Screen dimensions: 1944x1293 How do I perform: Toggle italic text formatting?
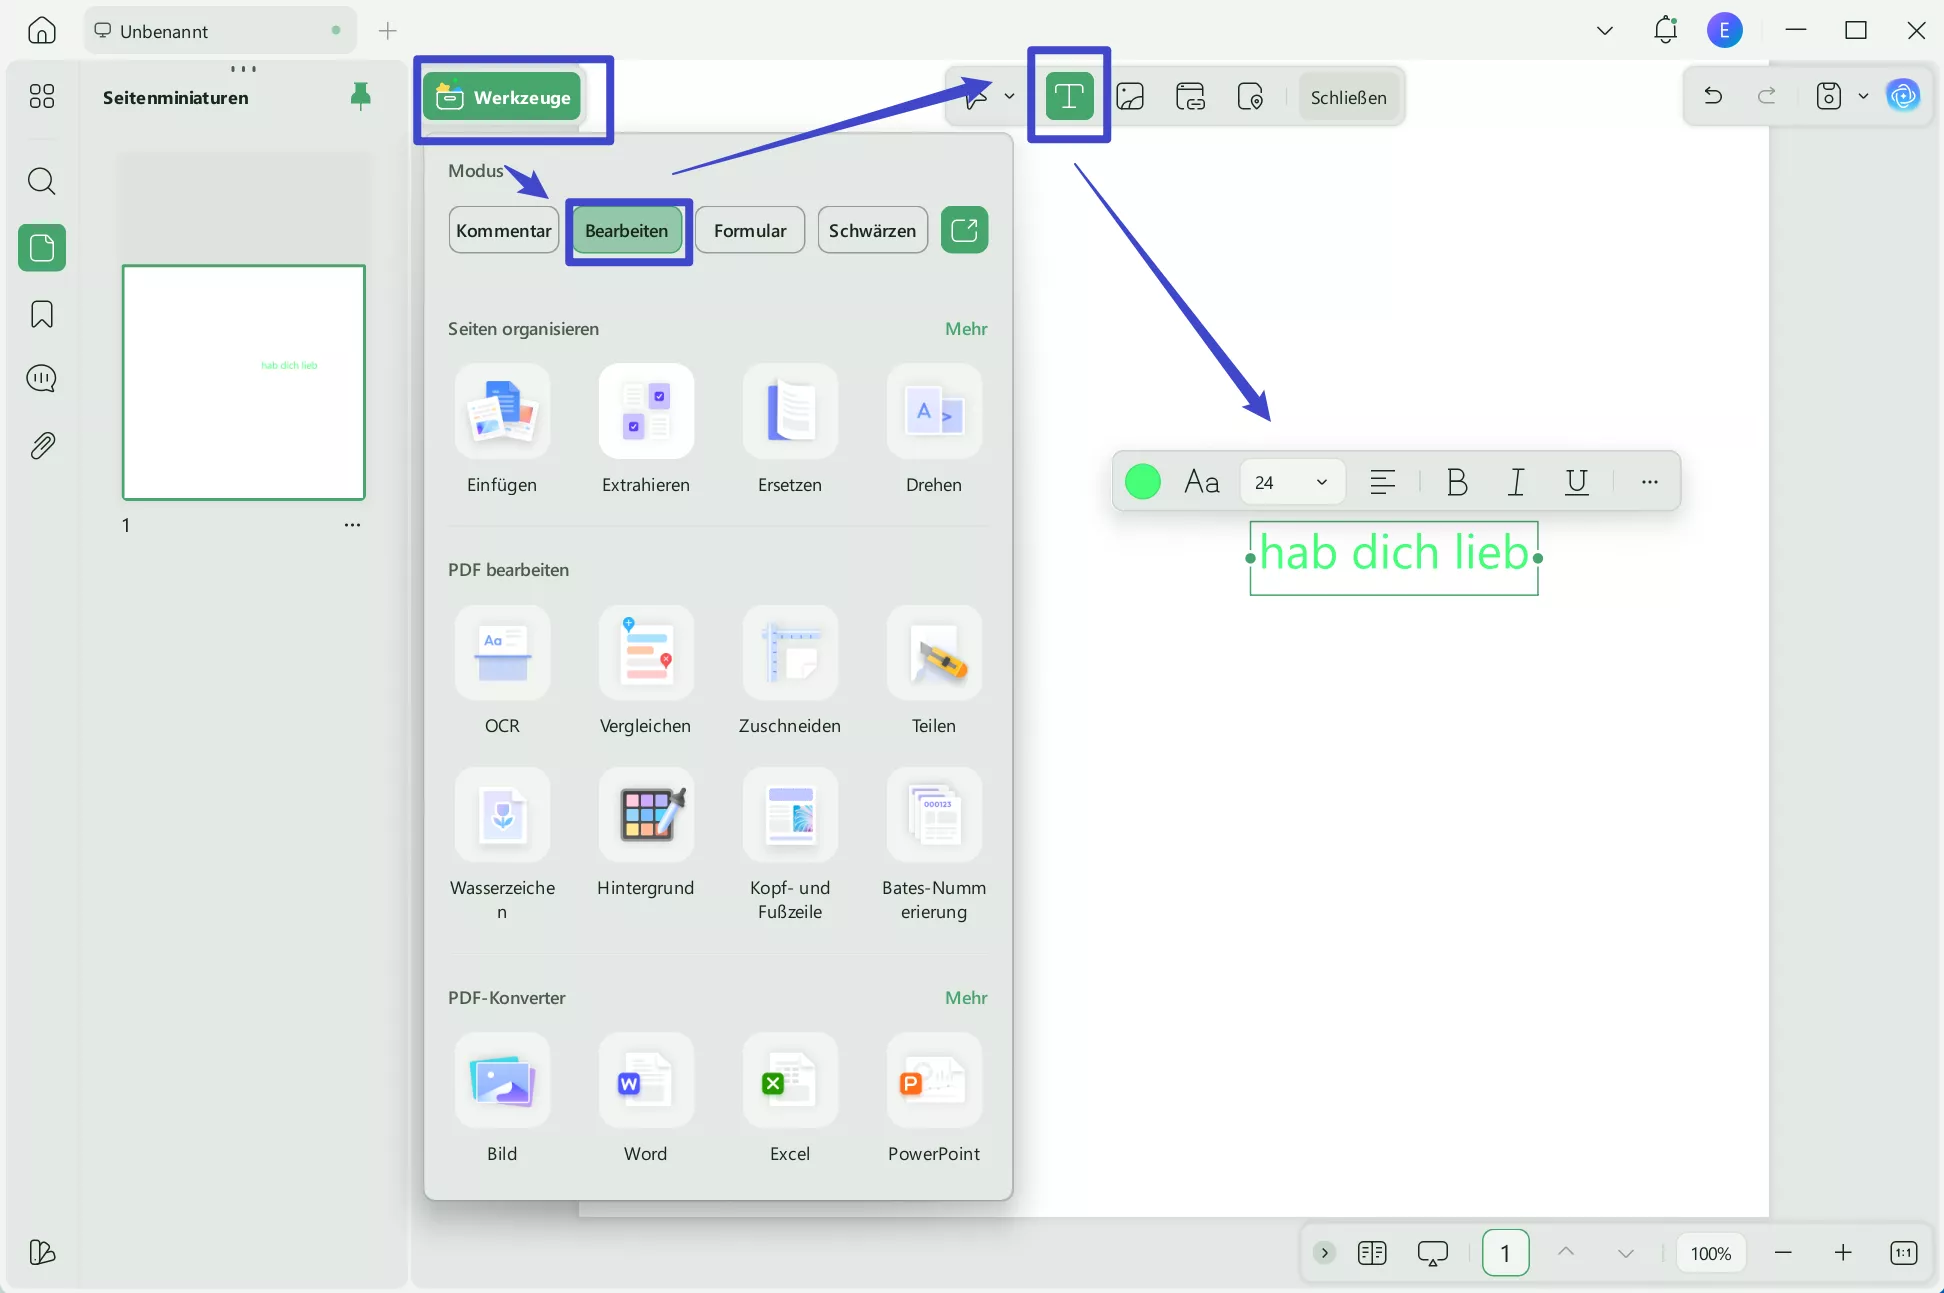(1516, 482)
